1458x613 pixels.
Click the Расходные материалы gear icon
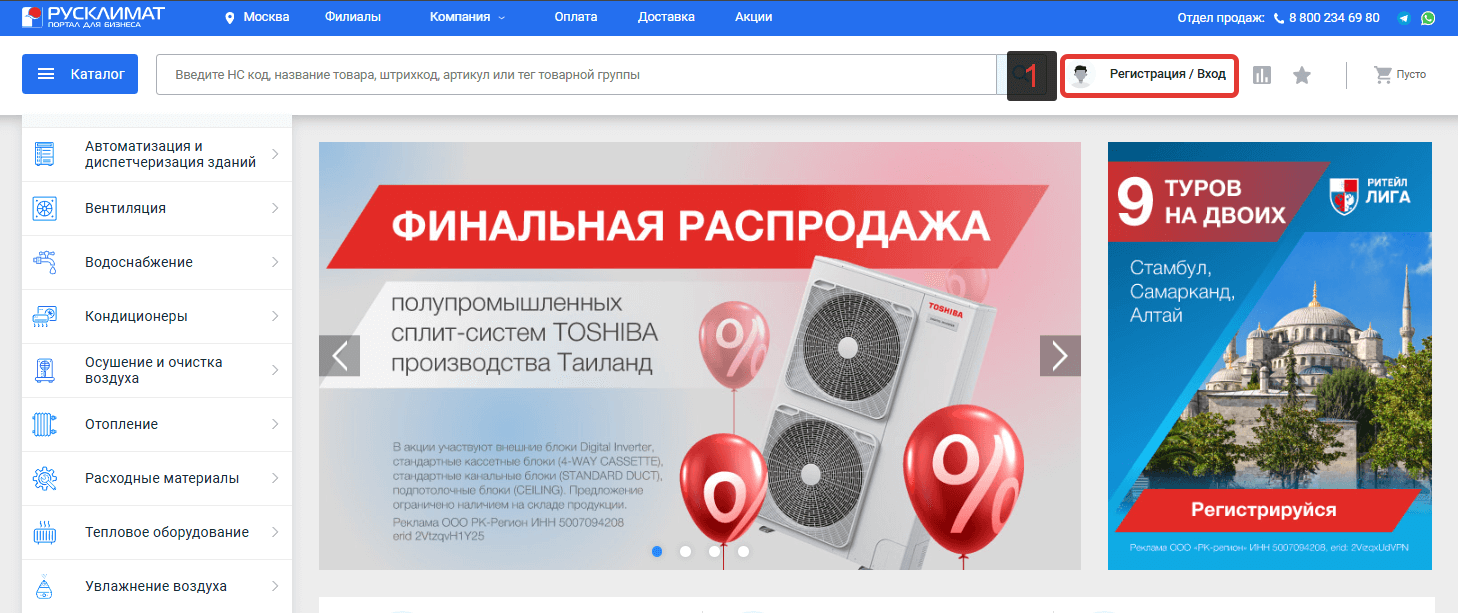pos(45,478)
